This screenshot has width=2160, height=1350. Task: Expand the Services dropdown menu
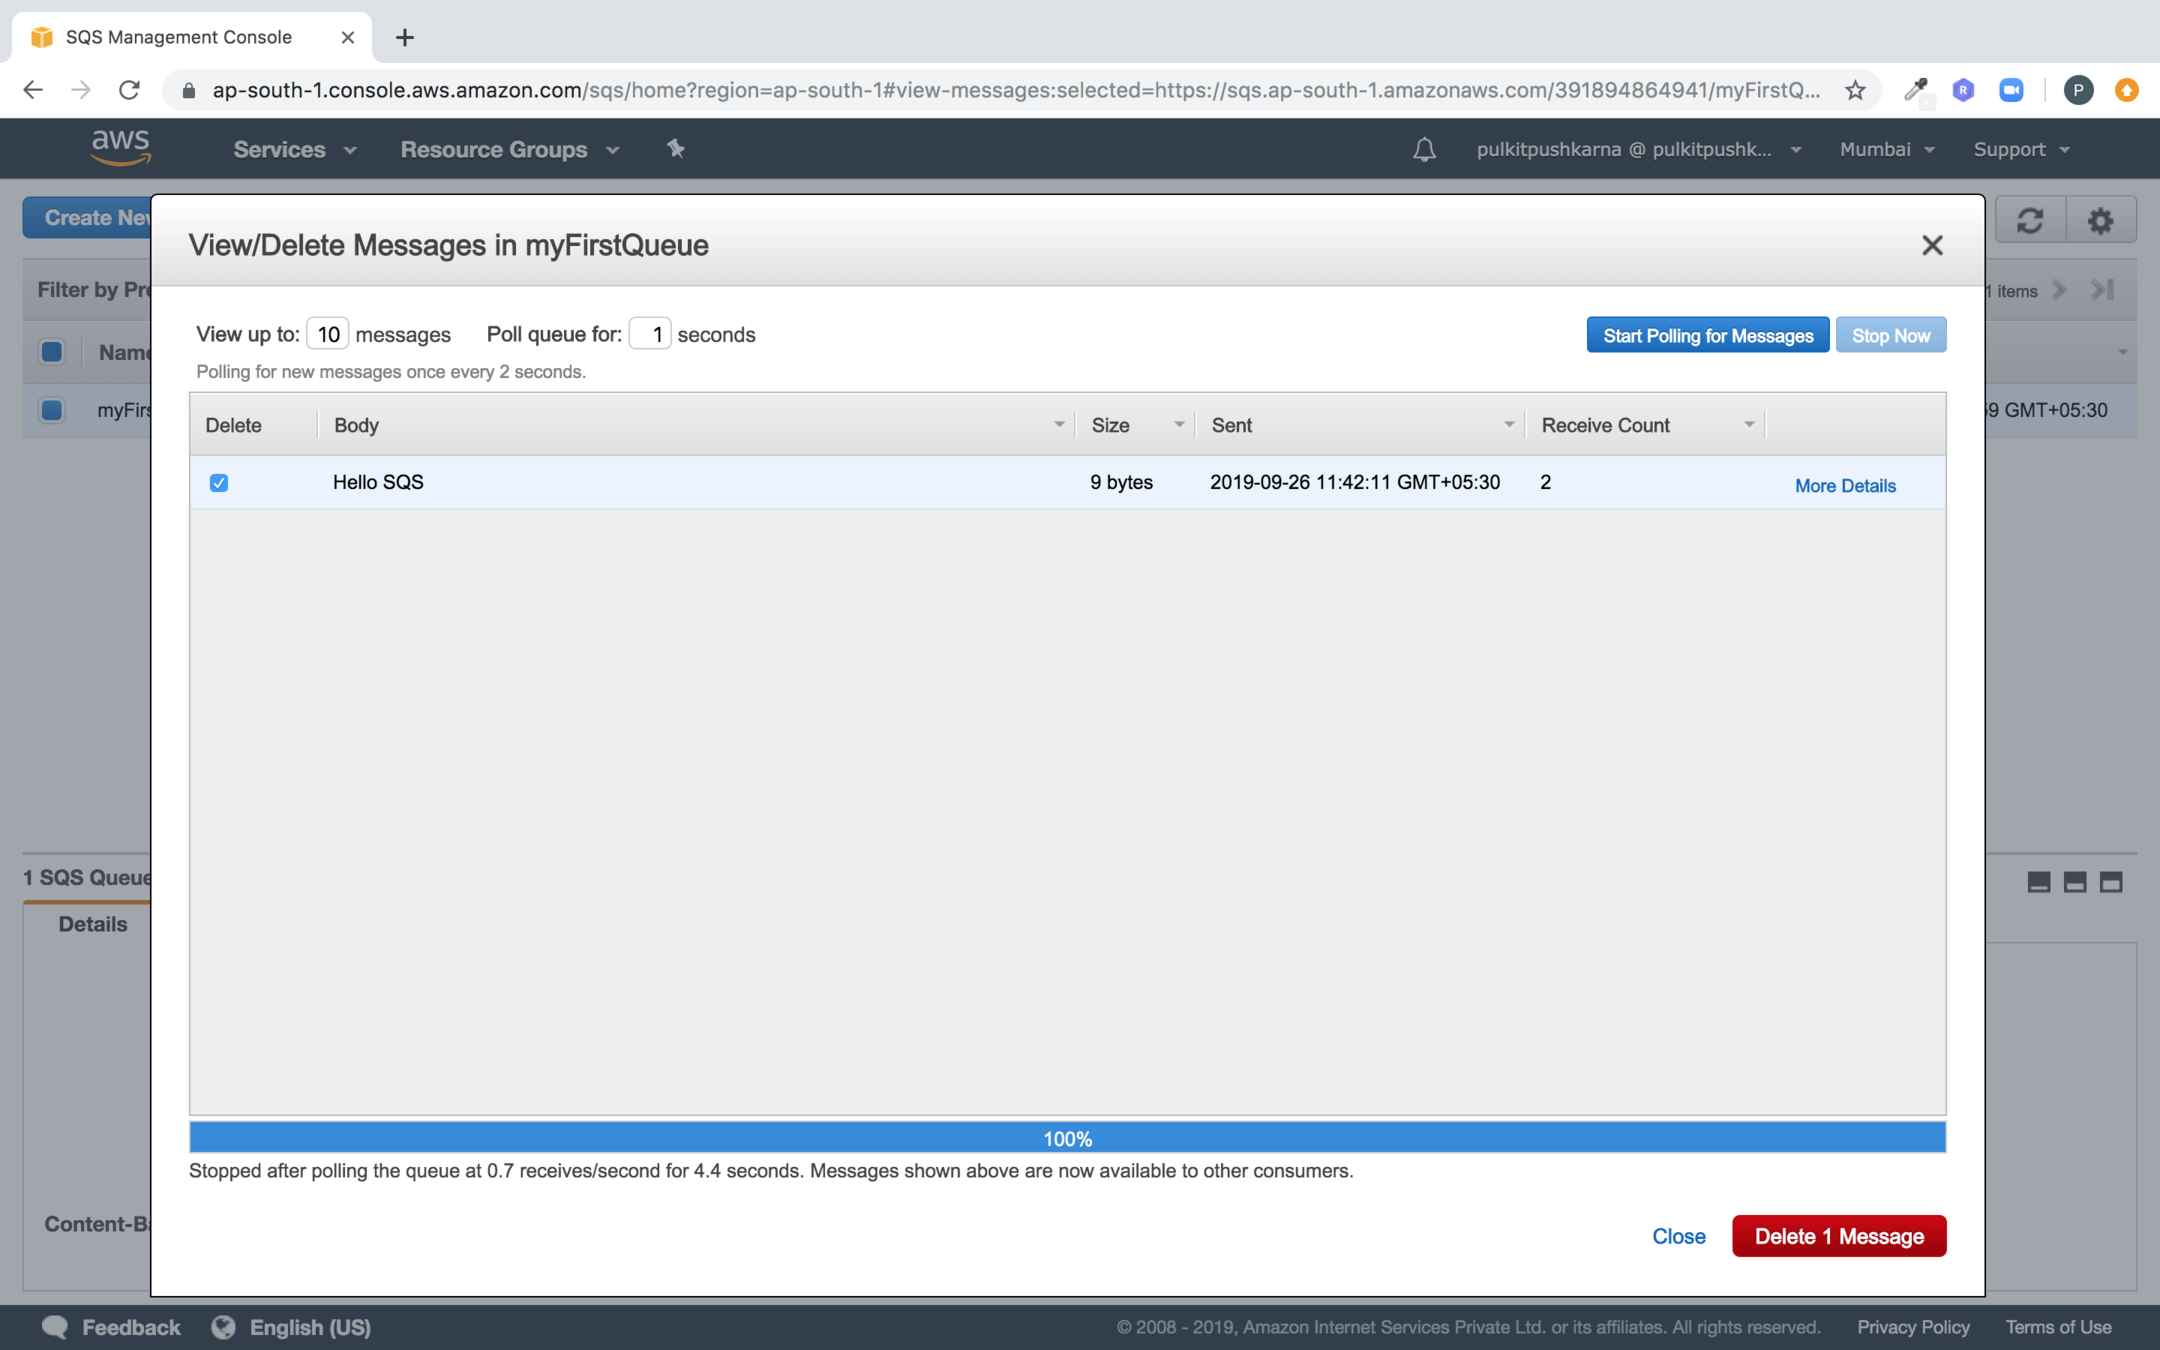click(294, 150)
